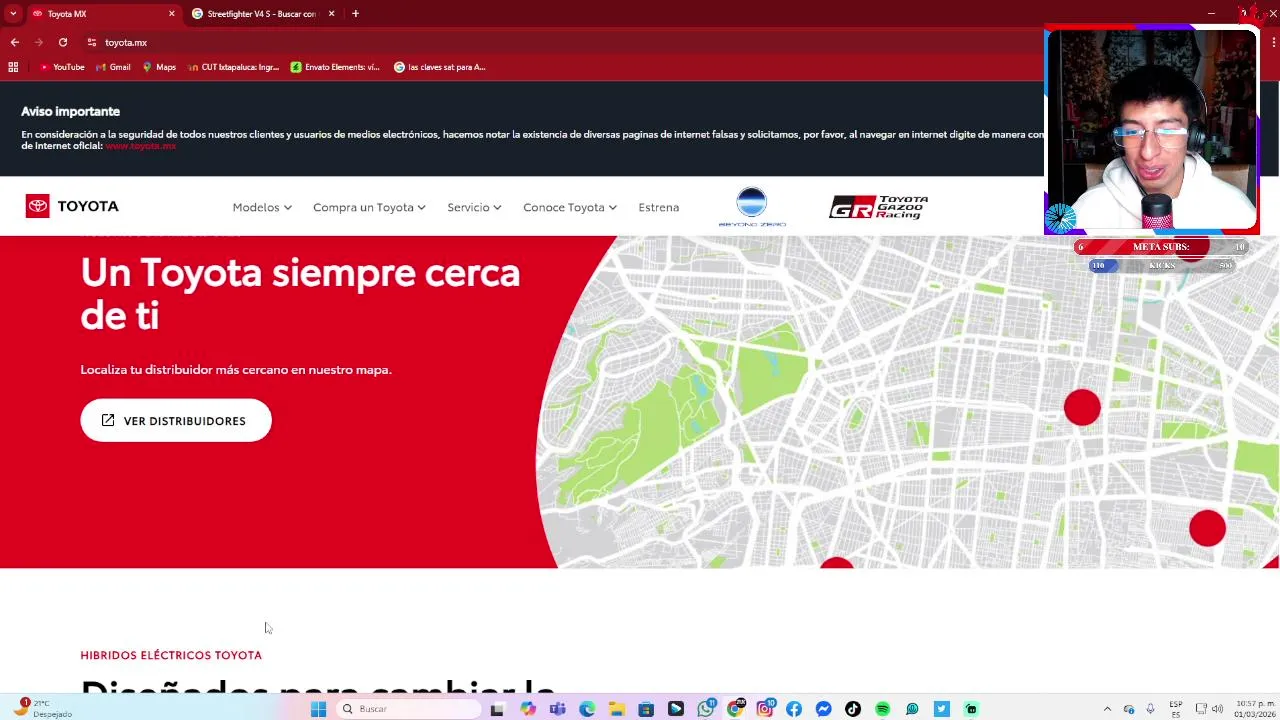Click the VER DISTRIBUIDORES button
The image size is (1280, 720).
176,421
